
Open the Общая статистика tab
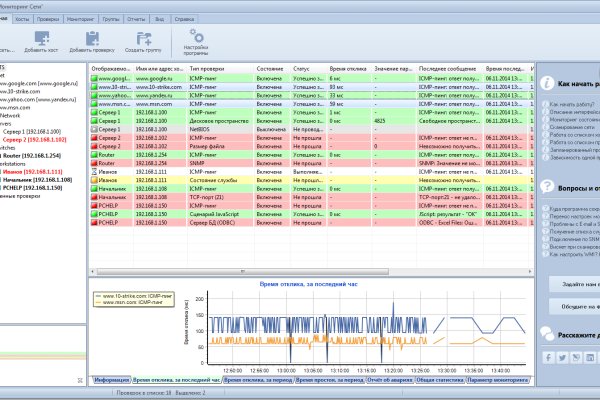pos(434,381)
